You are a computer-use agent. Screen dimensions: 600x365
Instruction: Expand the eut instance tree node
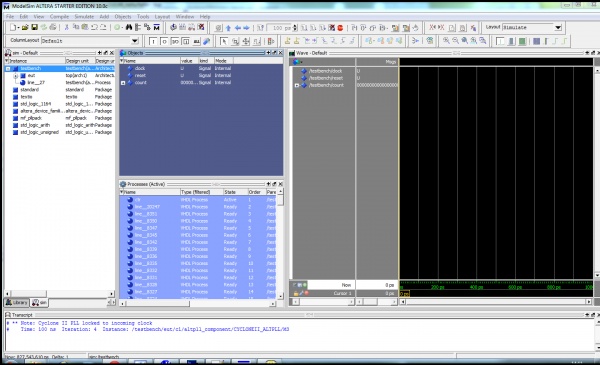16,76
